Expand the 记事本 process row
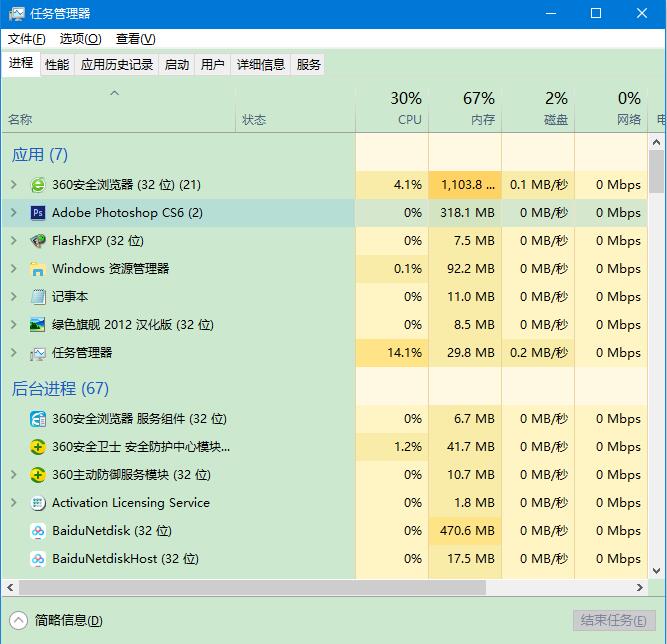667x644 pixels. (x=14, y=297)
